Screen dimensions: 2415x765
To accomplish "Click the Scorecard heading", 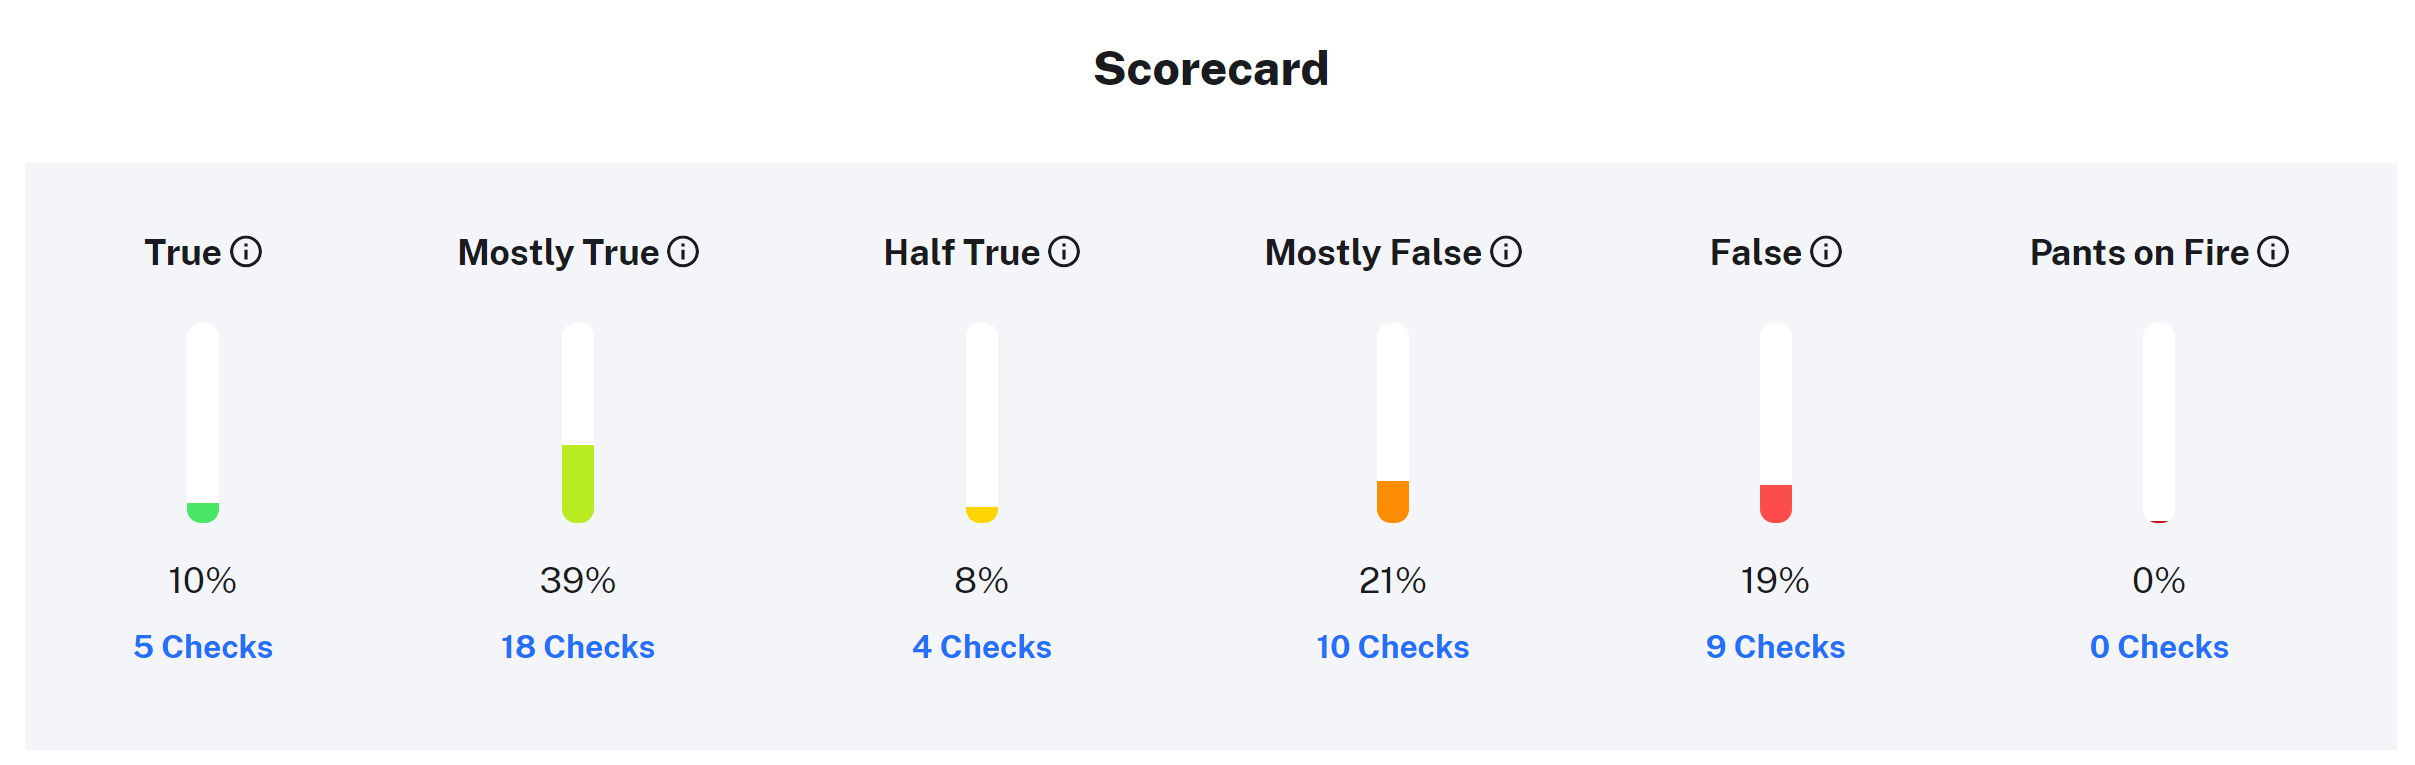I will point(1211,69).
